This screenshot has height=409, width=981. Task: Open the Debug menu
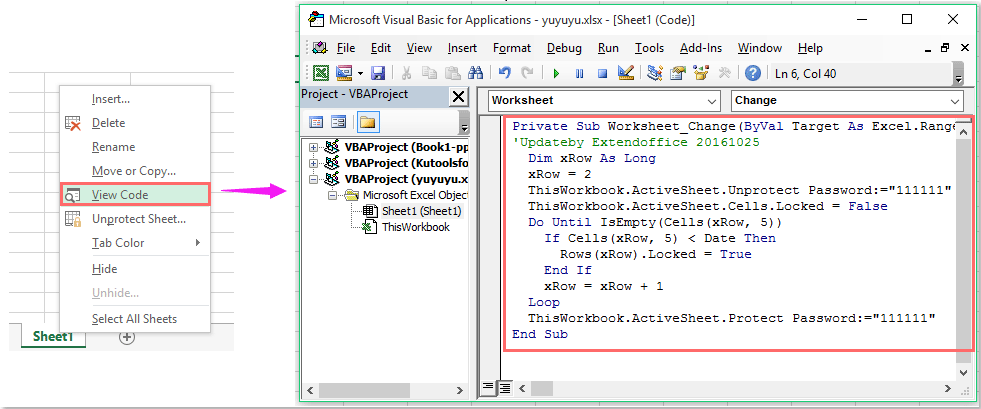(x=564, y=48)
